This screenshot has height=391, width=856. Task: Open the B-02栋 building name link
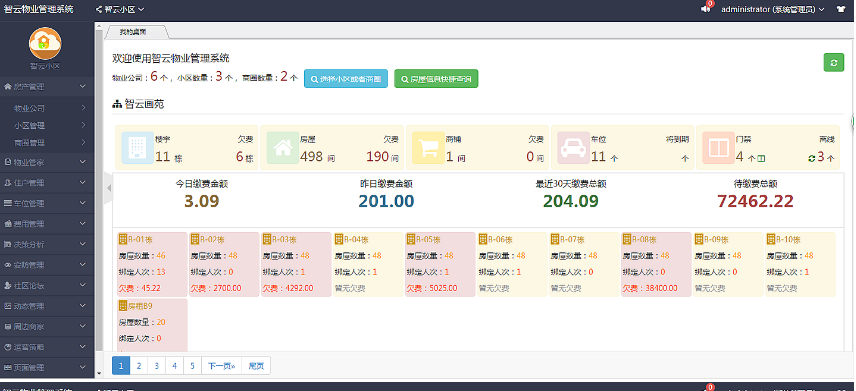[x=212, y=239]
